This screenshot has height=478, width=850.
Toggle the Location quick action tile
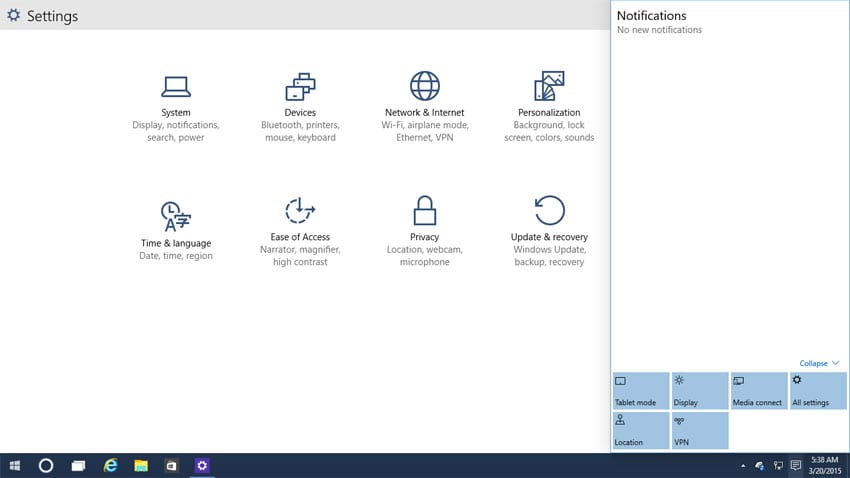point(640,431)
